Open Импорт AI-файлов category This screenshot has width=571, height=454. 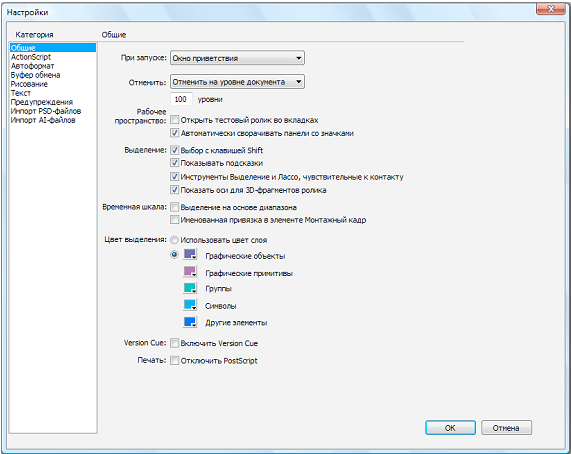pos(43,120)
